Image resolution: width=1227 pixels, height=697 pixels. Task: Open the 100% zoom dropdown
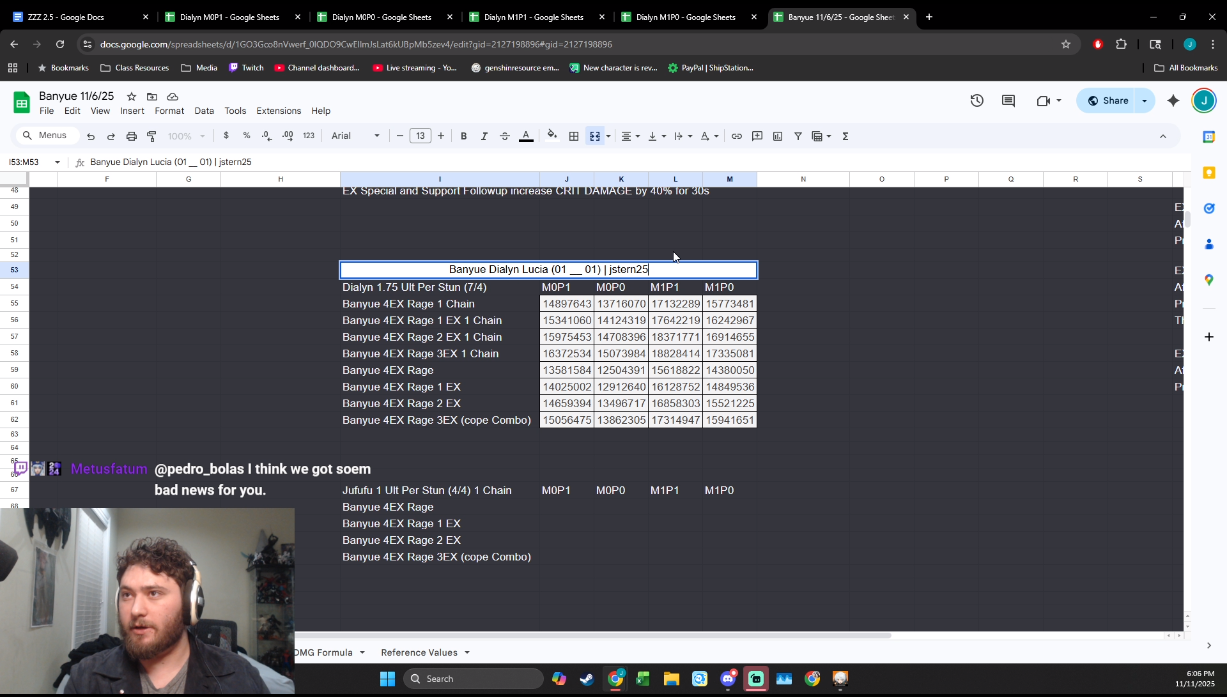(x=186, y=136)
